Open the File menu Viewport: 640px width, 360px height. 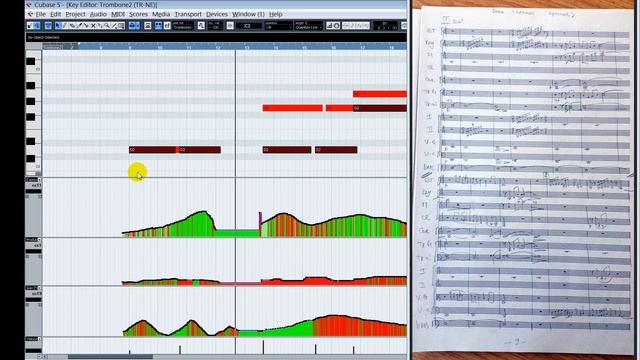pyautogui.click(x=41, y=14)
